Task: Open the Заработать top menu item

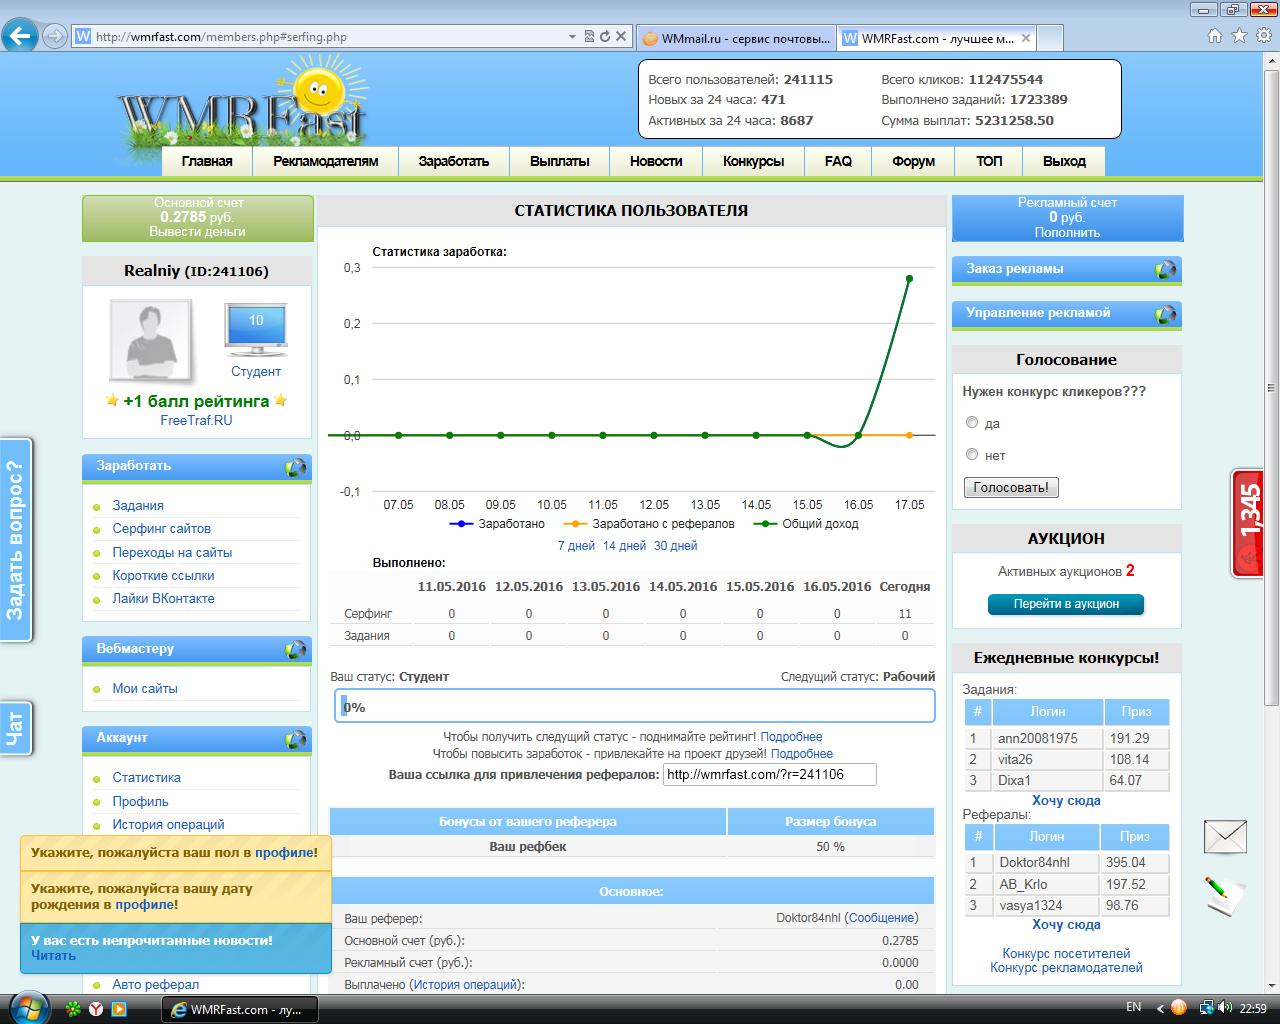Action: pyautogui.click(x=454, y=161)
